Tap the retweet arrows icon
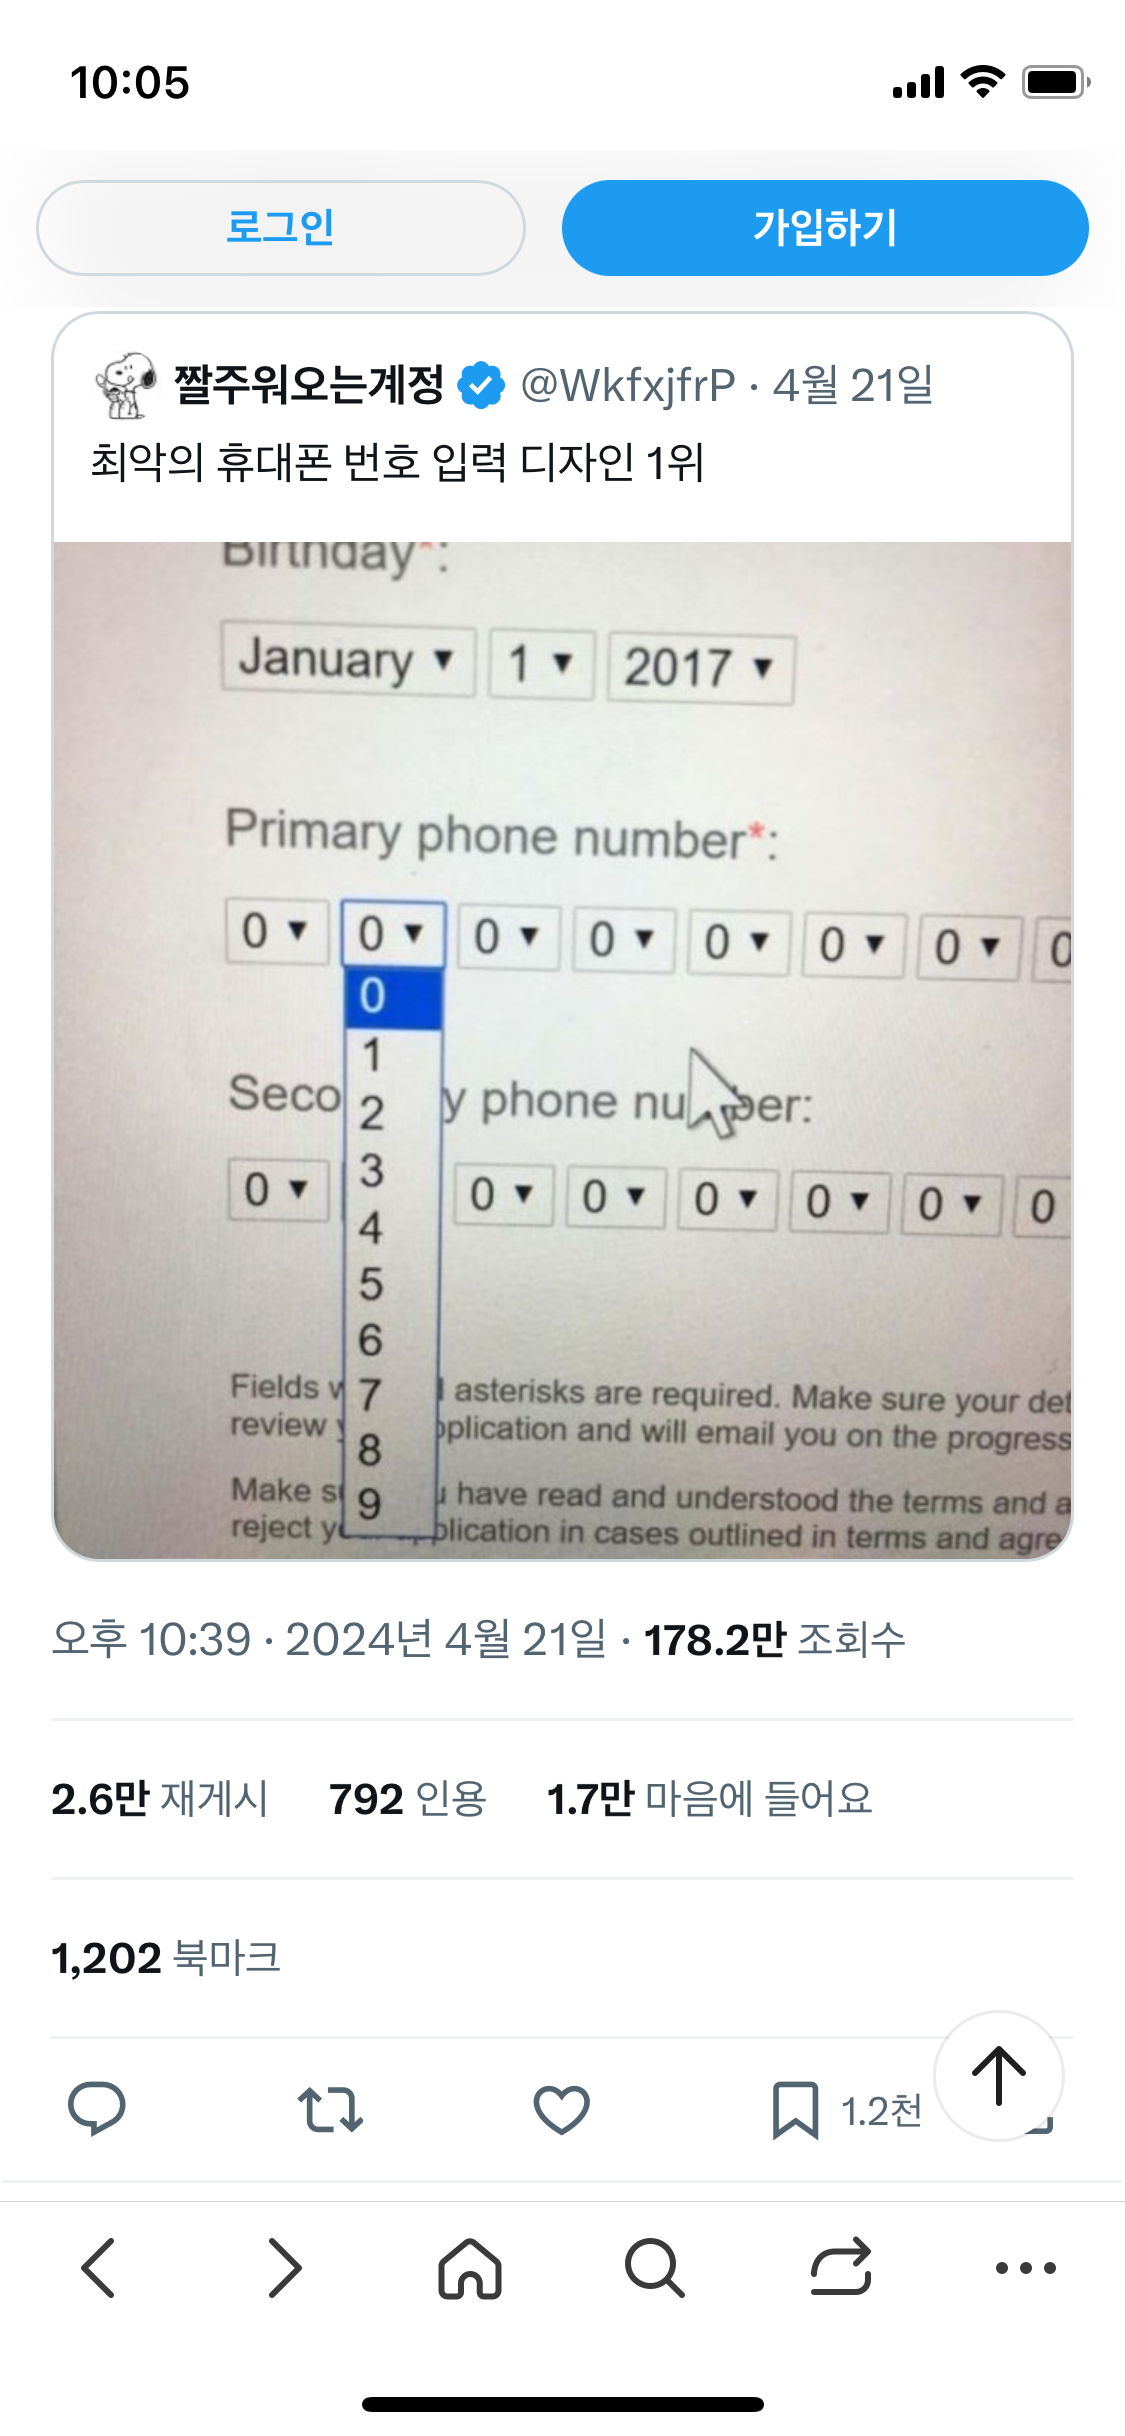This screenshot has width=1125, height=2436. point(329,2108)
